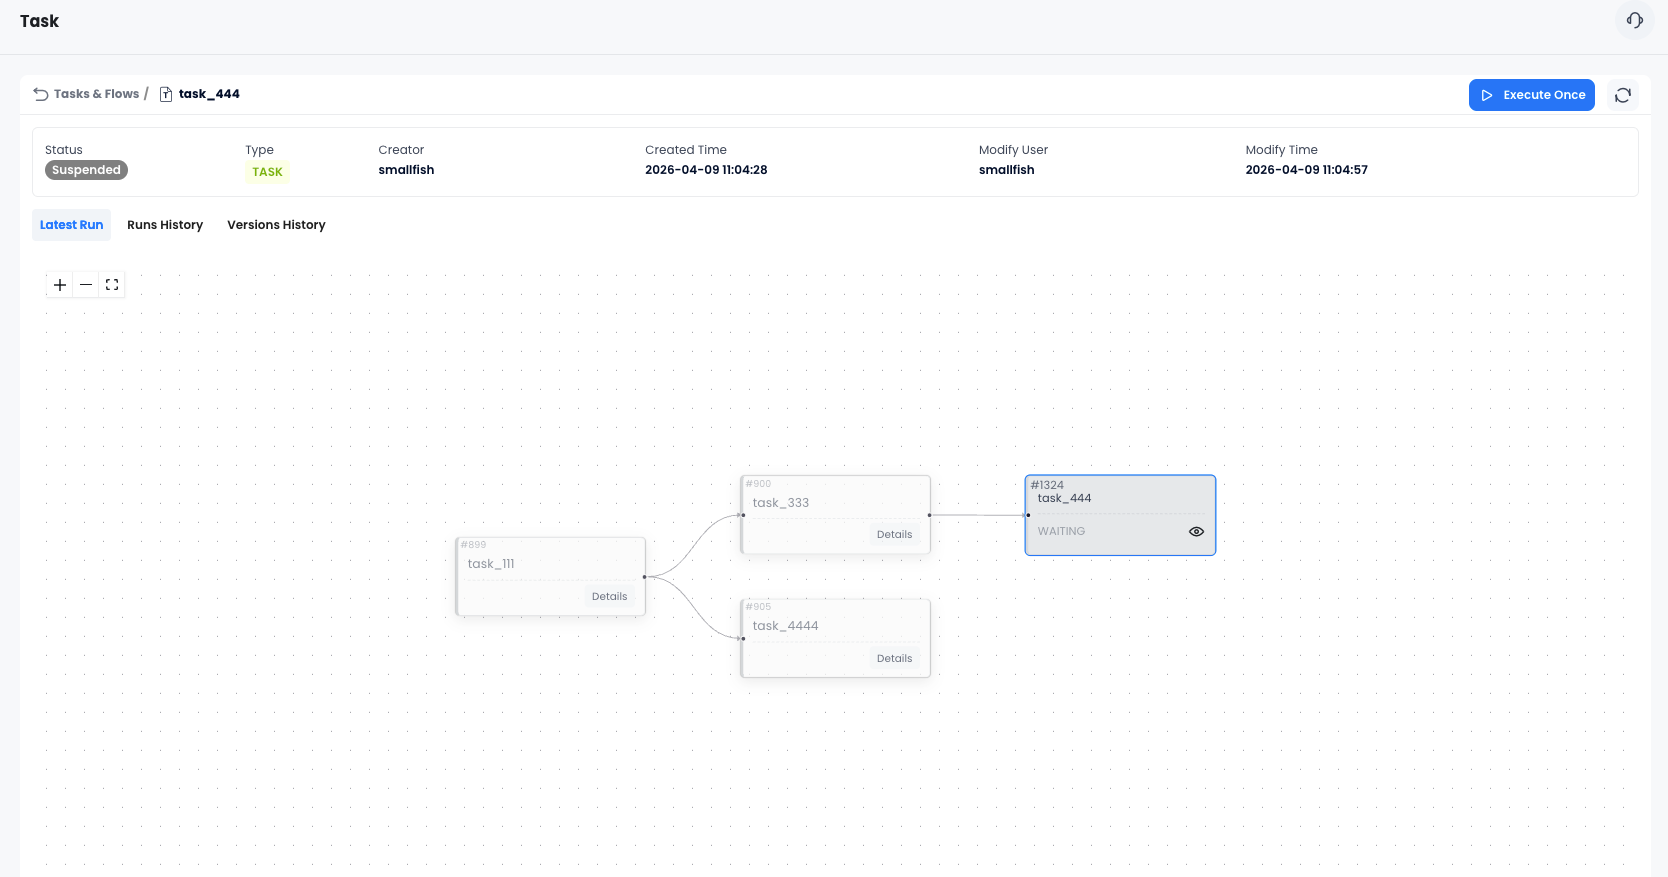This screenshot has width=1668, height=877.
Task: Switch to the Runs History tab
Action: (x=165, y=225)
